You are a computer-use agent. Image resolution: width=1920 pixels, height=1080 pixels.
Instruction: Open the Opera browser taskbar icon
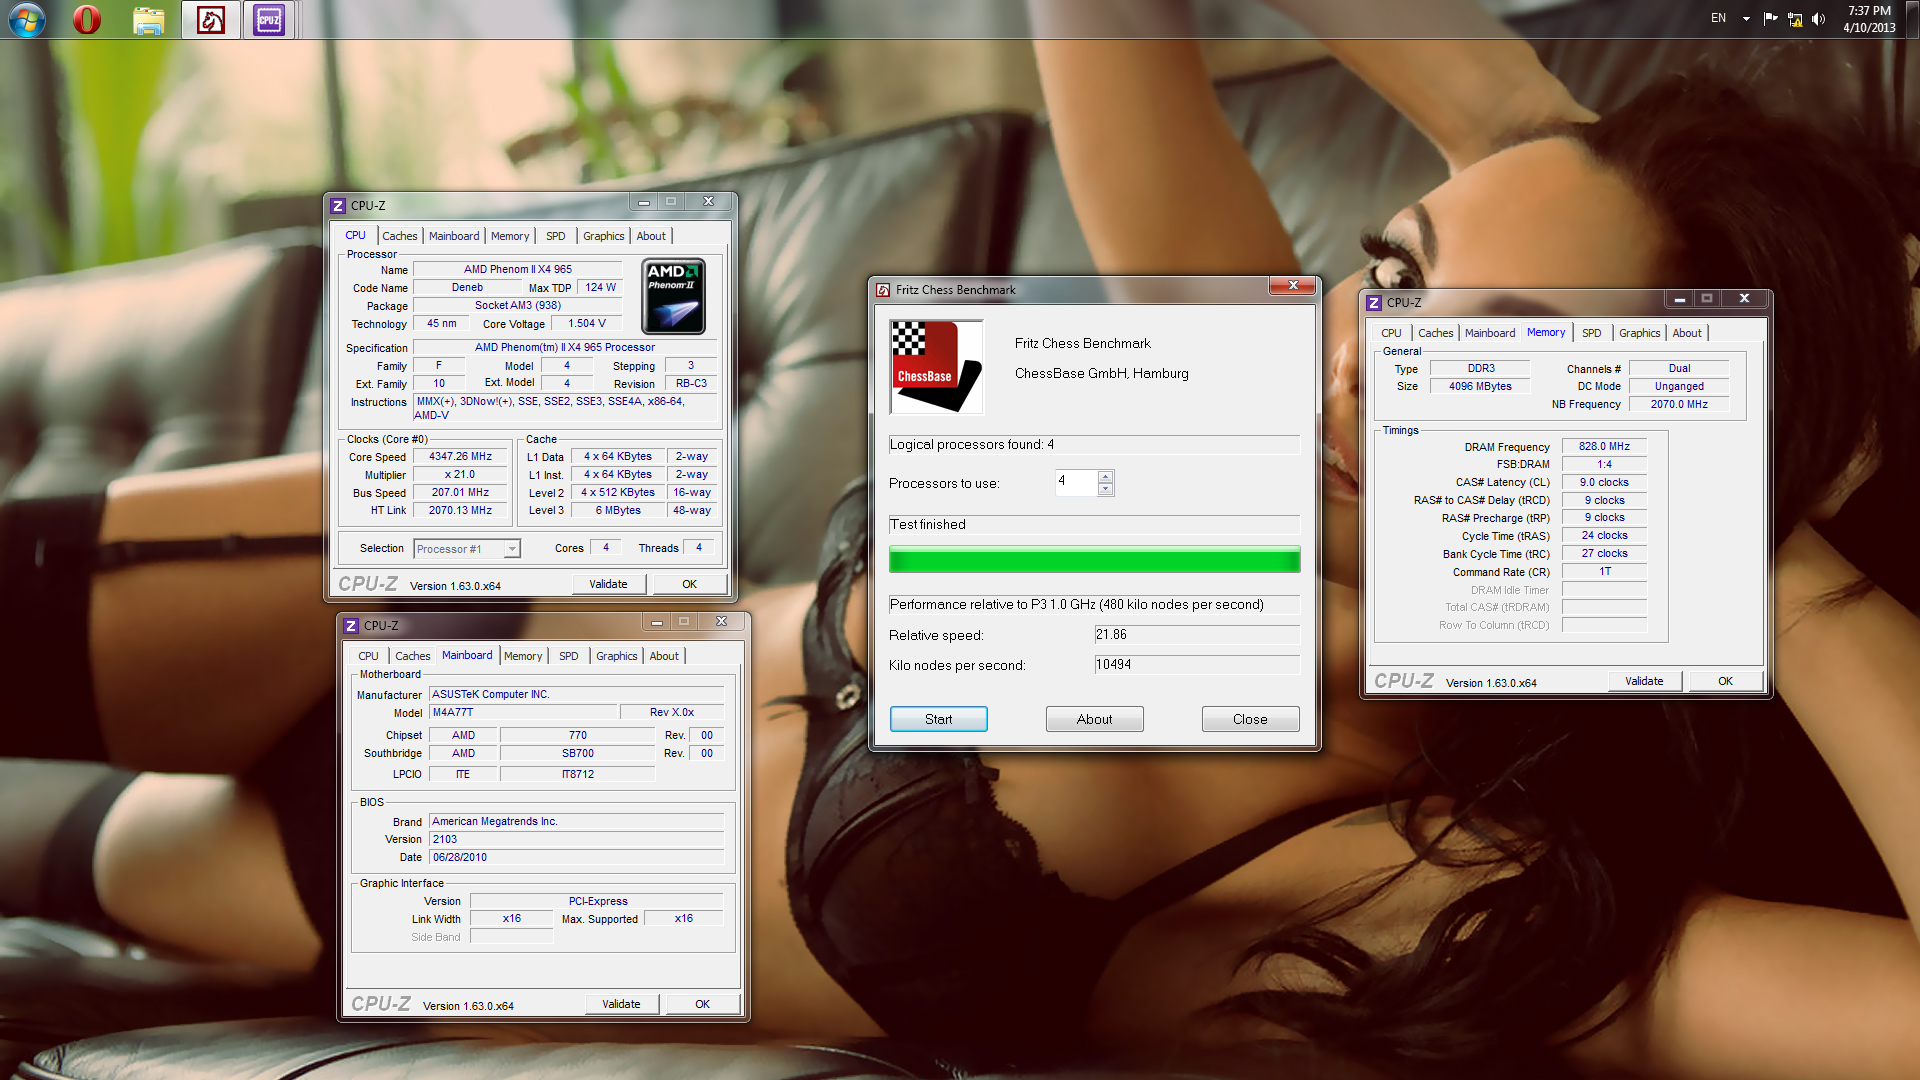(87, 19)
